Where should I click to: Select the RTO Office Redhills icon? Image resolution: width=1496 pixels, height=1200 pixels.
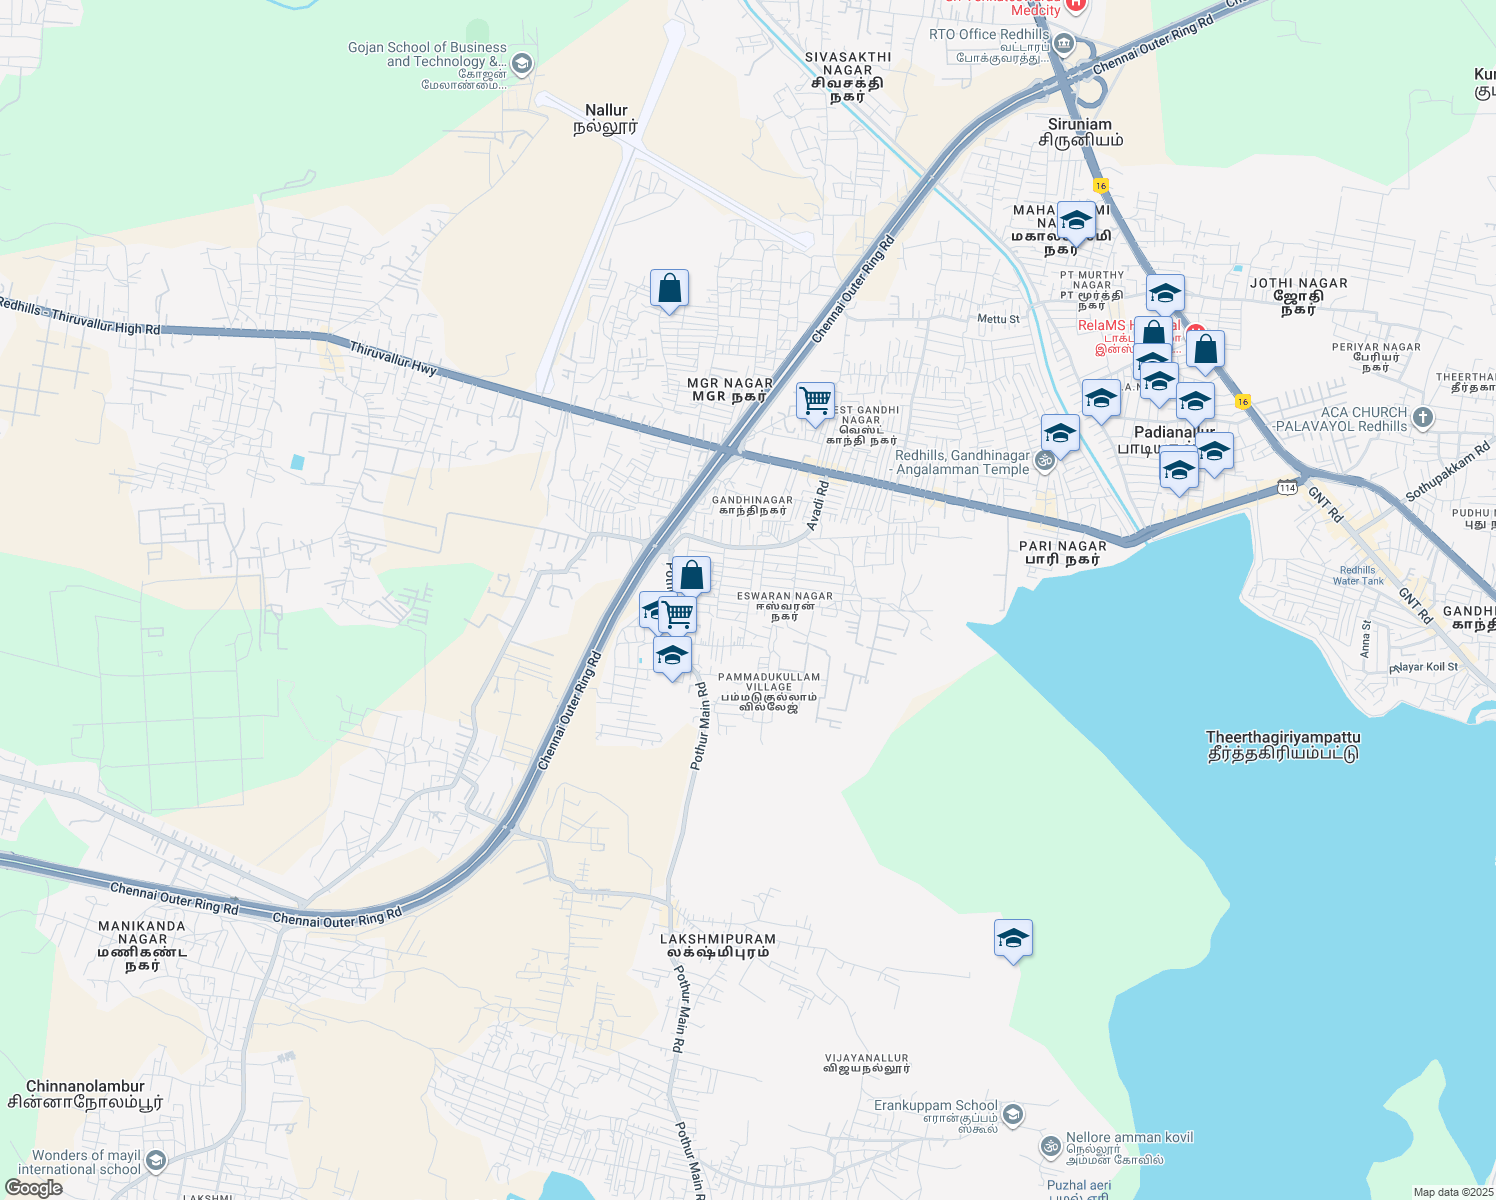[x=1063, y=44]
